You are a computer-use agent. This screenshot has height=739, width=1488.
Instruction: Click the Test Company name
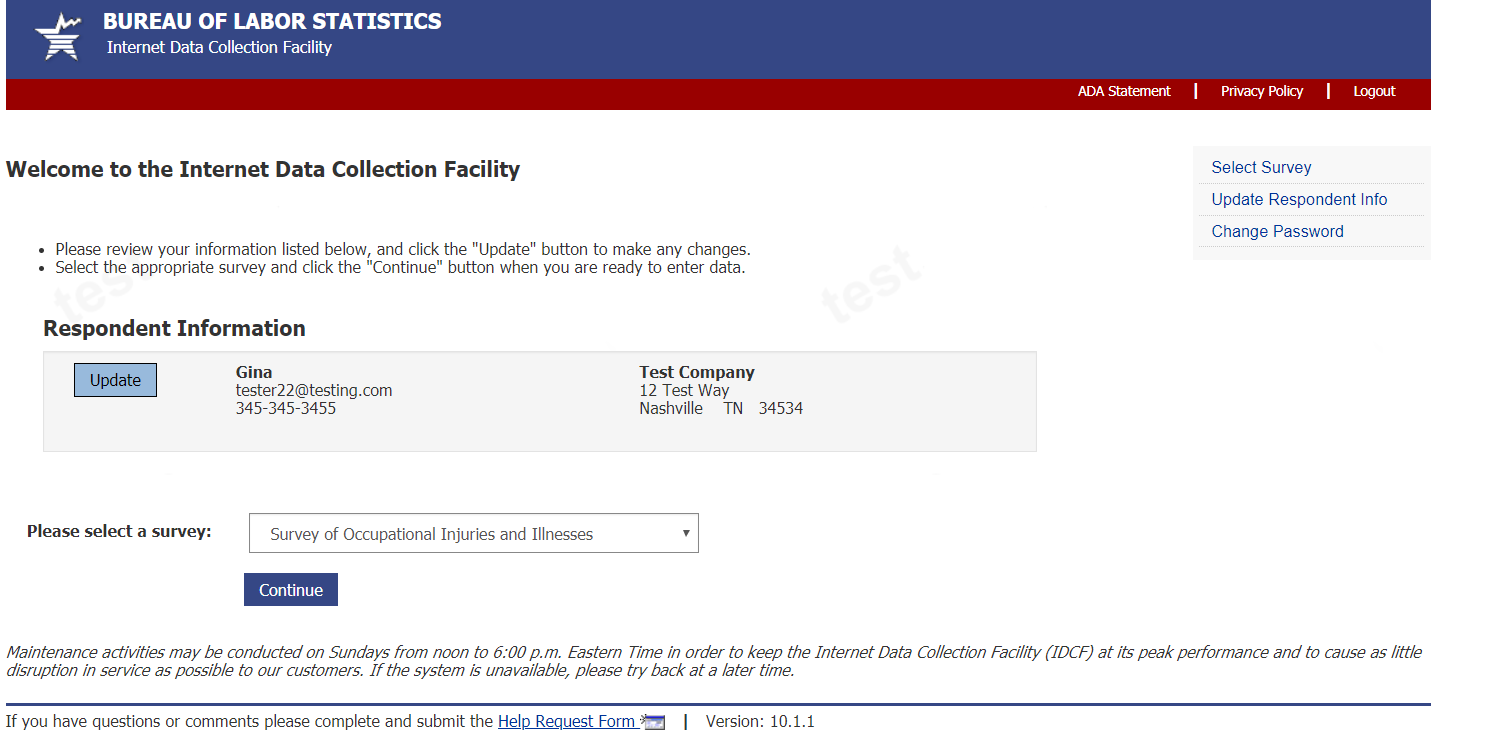pos(697,372)
